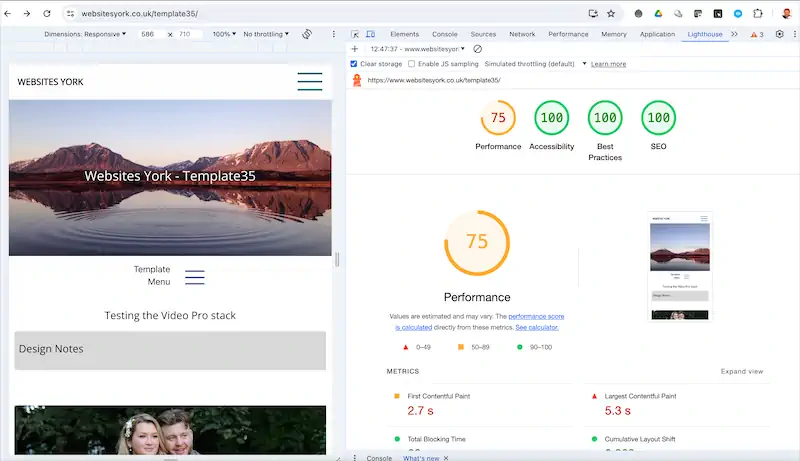Image resolution: width=800 pixels, height=461 pixels.
Task: Open the Simulated throttling dropdown
Action: point(535,64)
